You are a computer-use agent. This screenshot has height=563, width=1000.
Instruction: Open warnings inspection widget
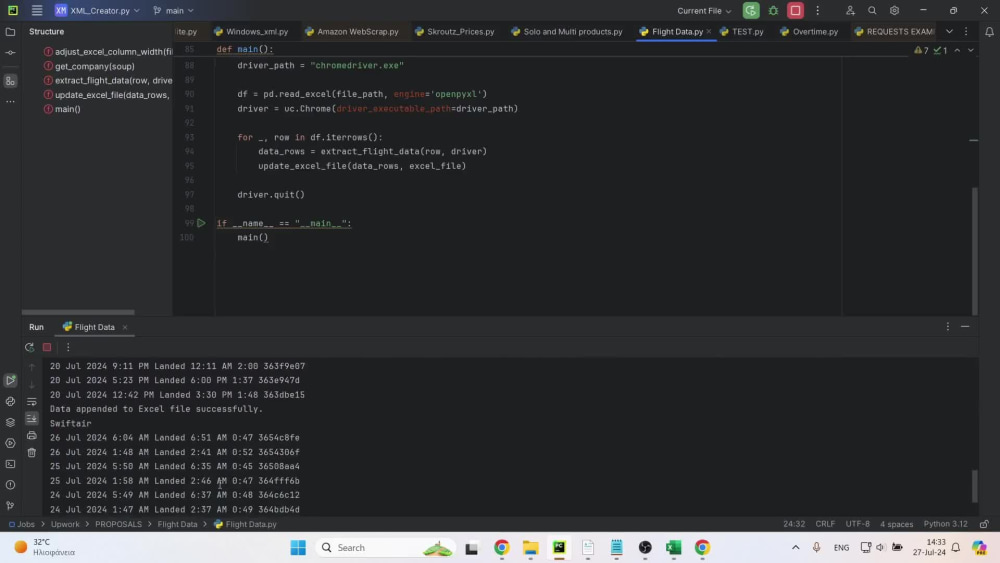click(x=930, y=50)
